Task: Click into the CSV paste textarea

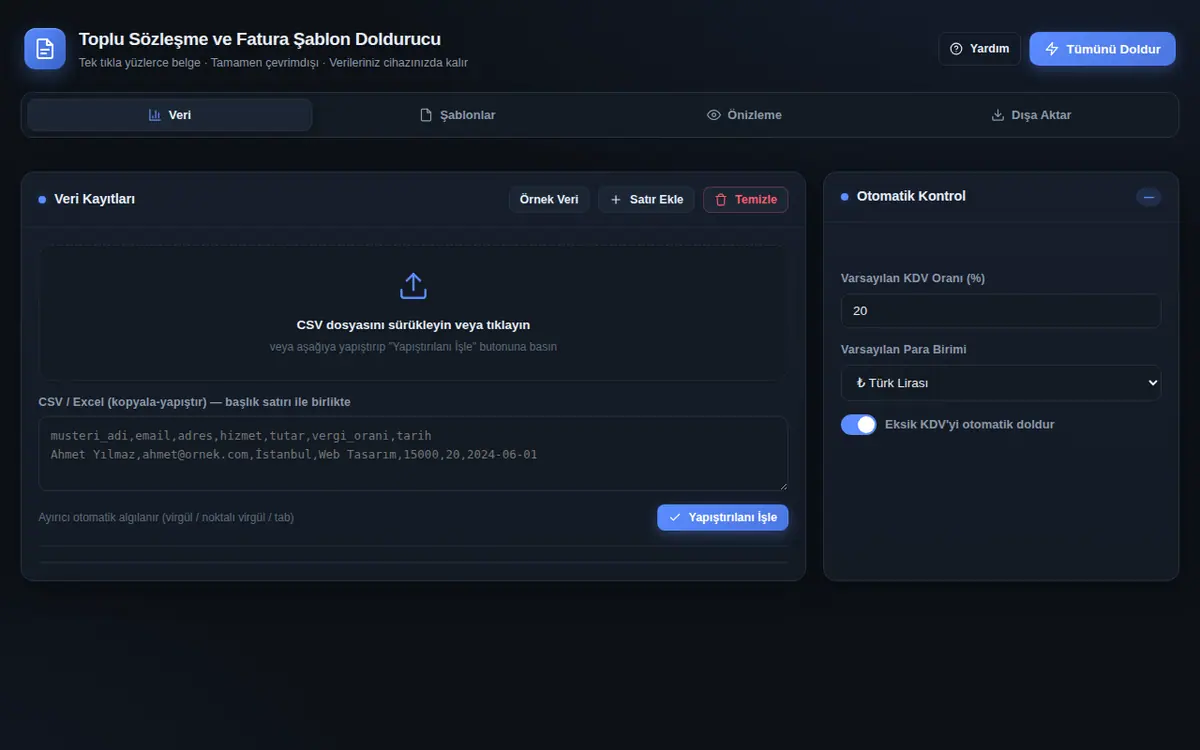Action: (413, 454)
